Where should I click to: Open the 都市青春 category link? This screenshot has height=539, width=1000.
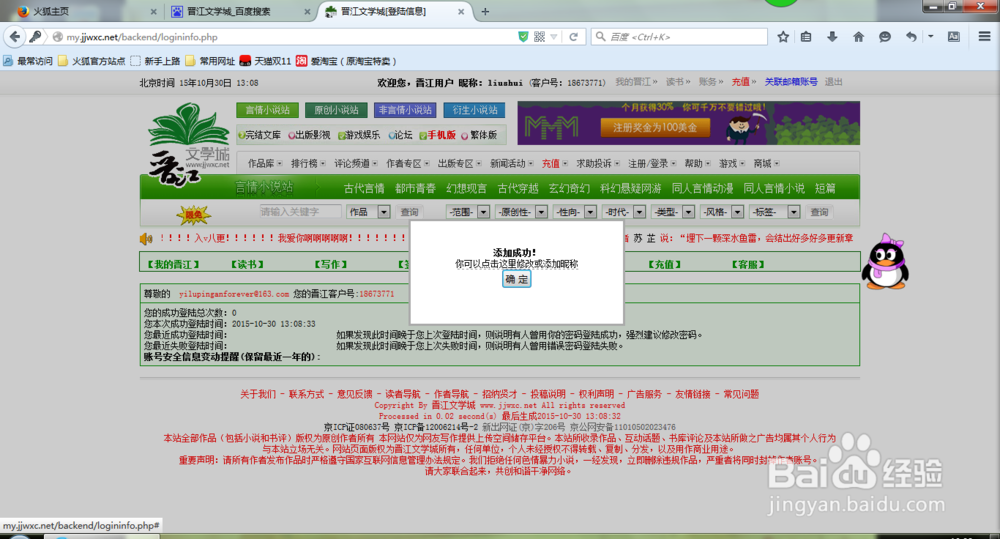(x=415, y=188)
